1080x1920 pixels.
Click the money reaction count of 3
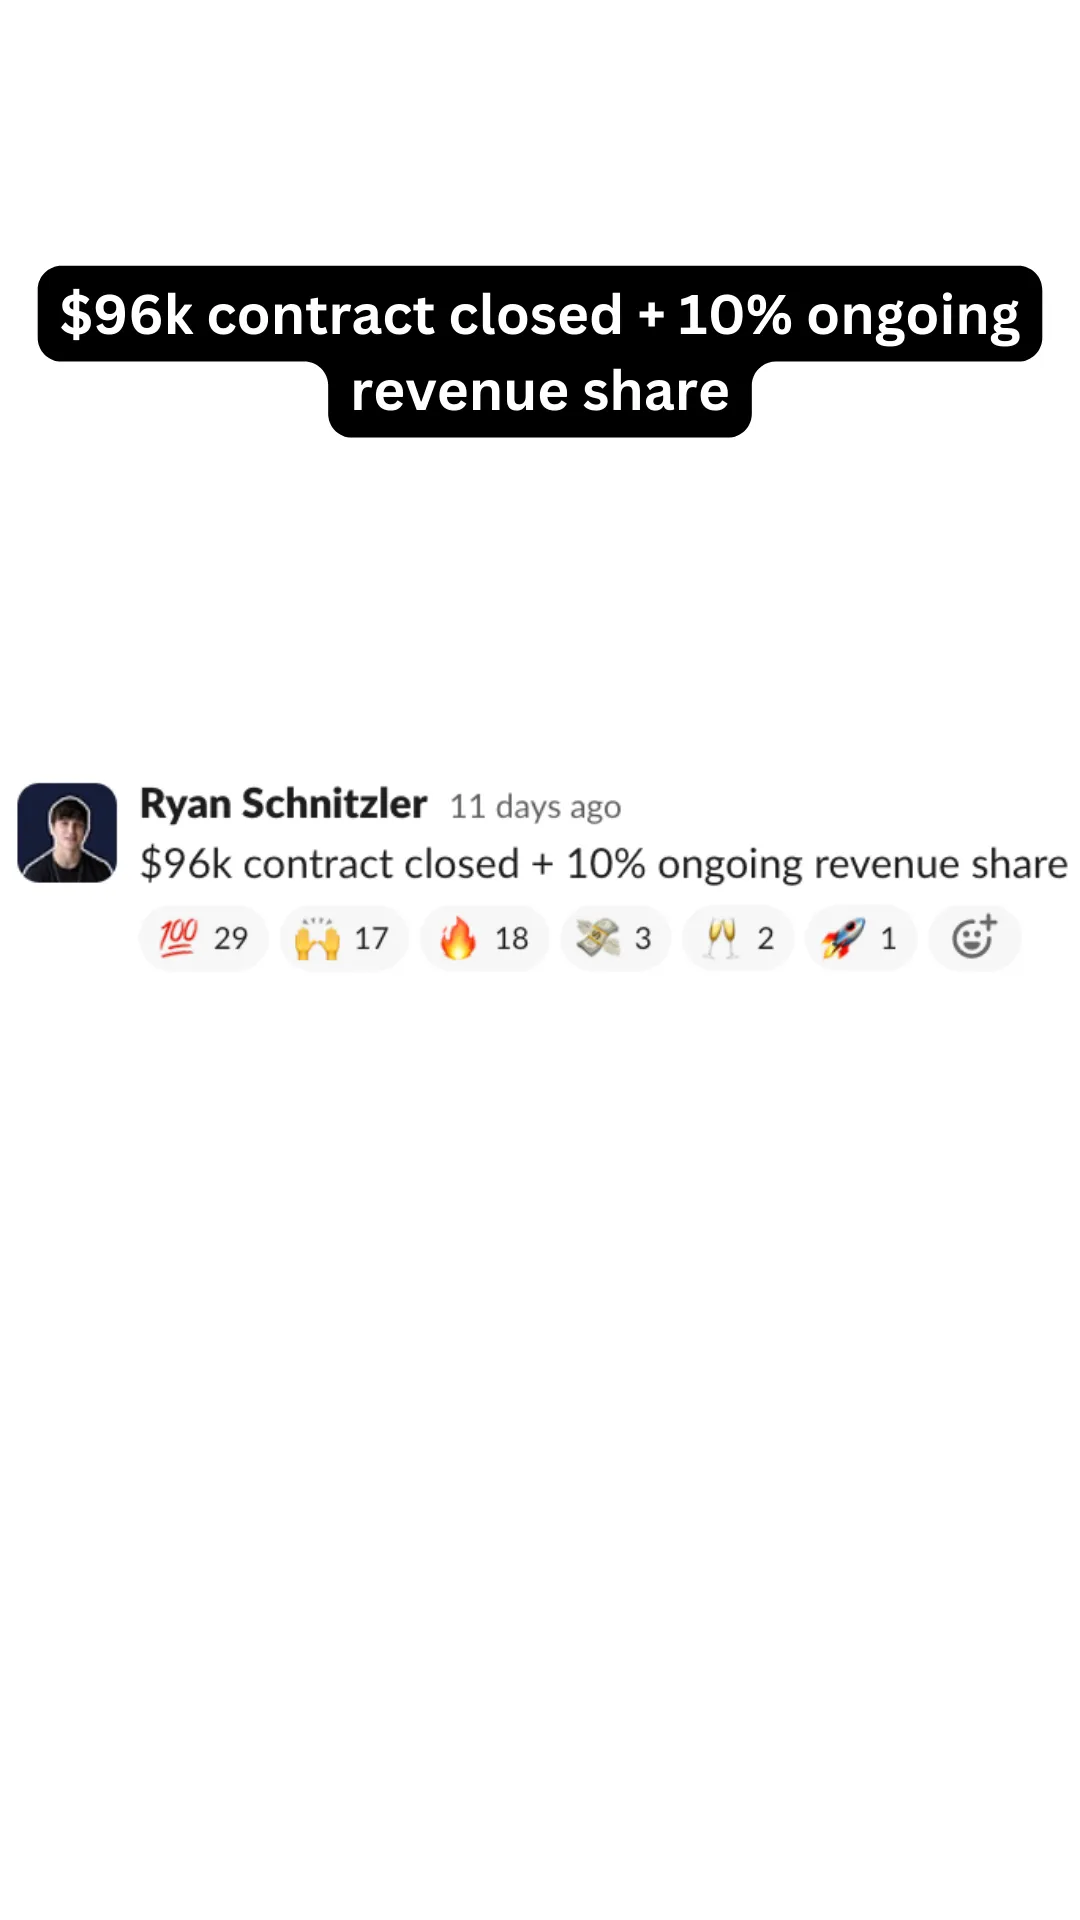643,938
